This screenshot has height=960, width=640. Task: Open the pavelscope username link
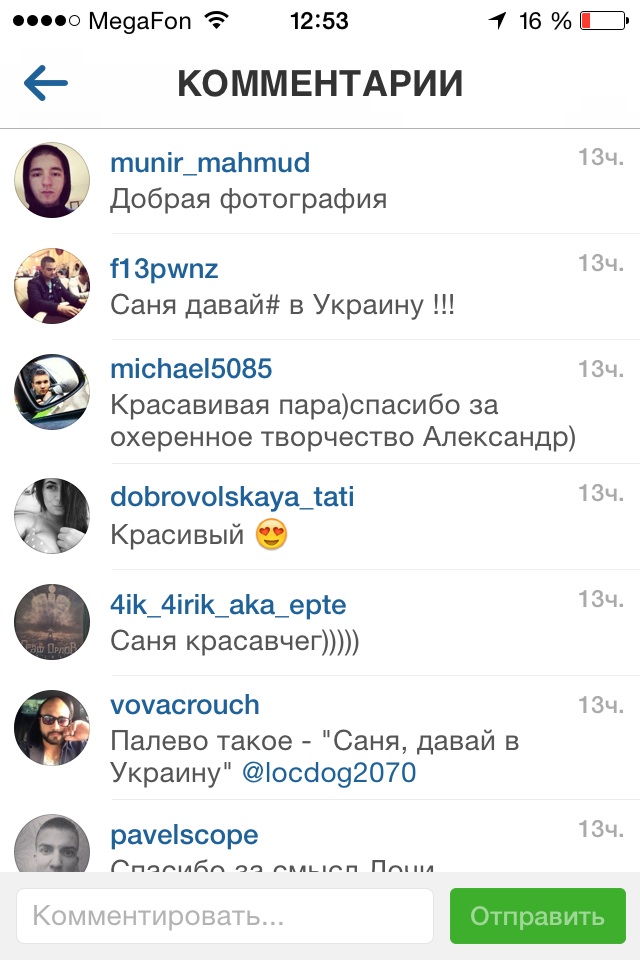184,836
